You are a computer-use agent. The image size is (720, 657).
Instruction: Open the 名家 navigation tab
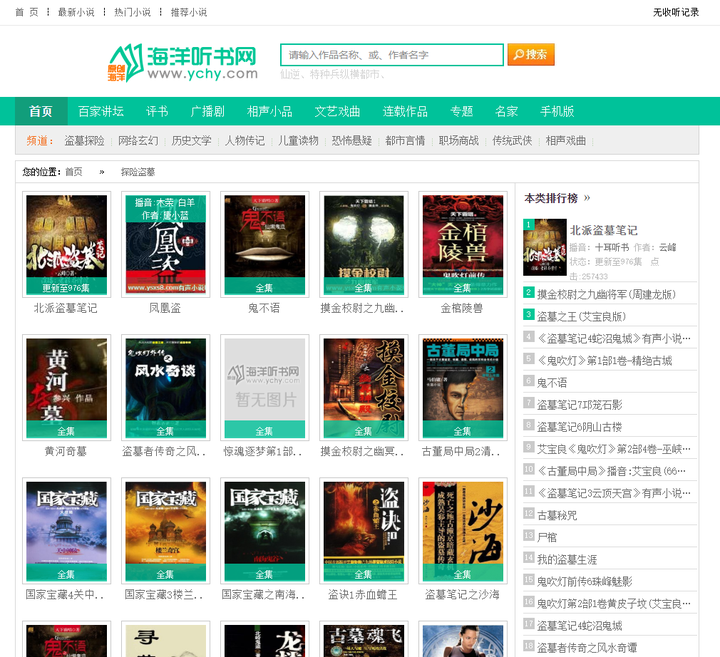506,111
